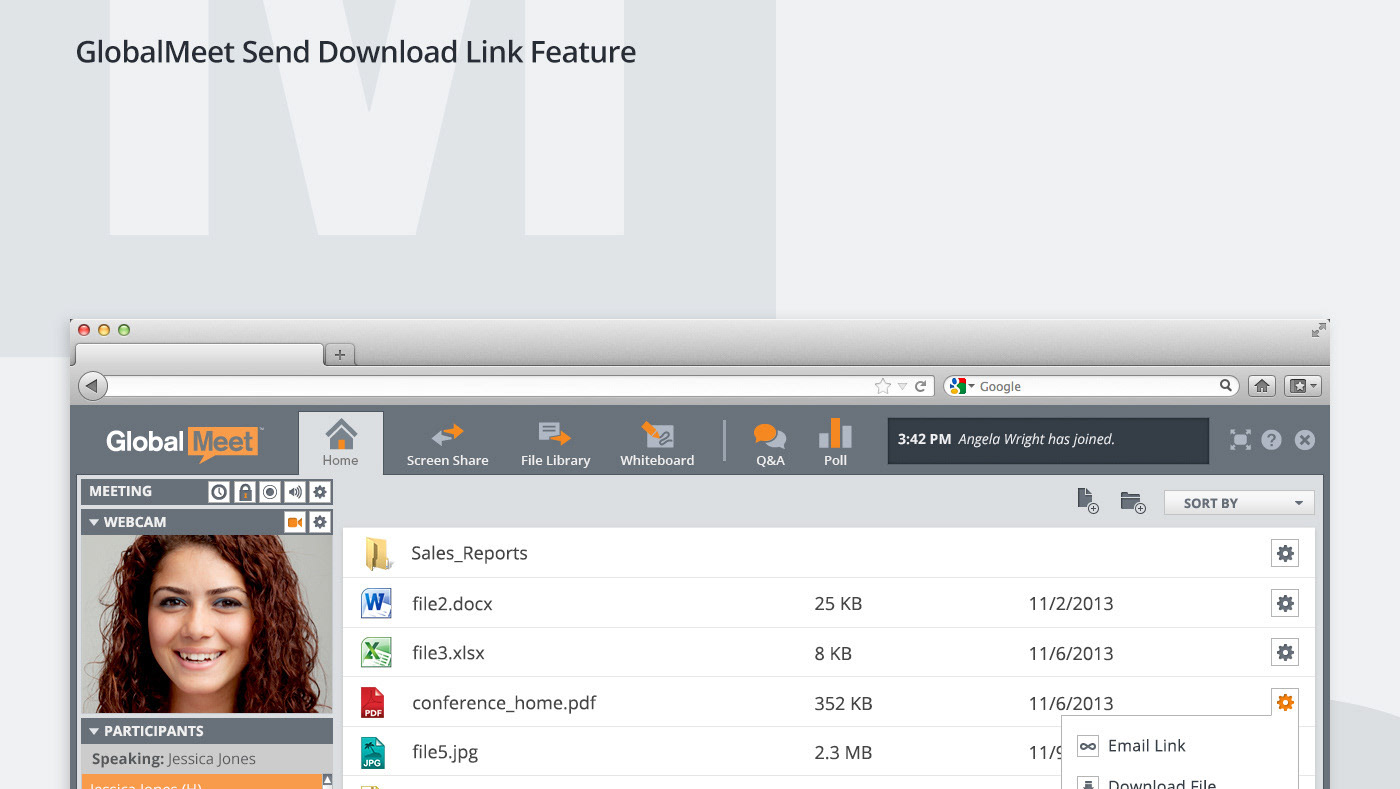Viewport: 1400px width, 789px height.
Task: Open the Q&A panel
Action: [770, 444]
